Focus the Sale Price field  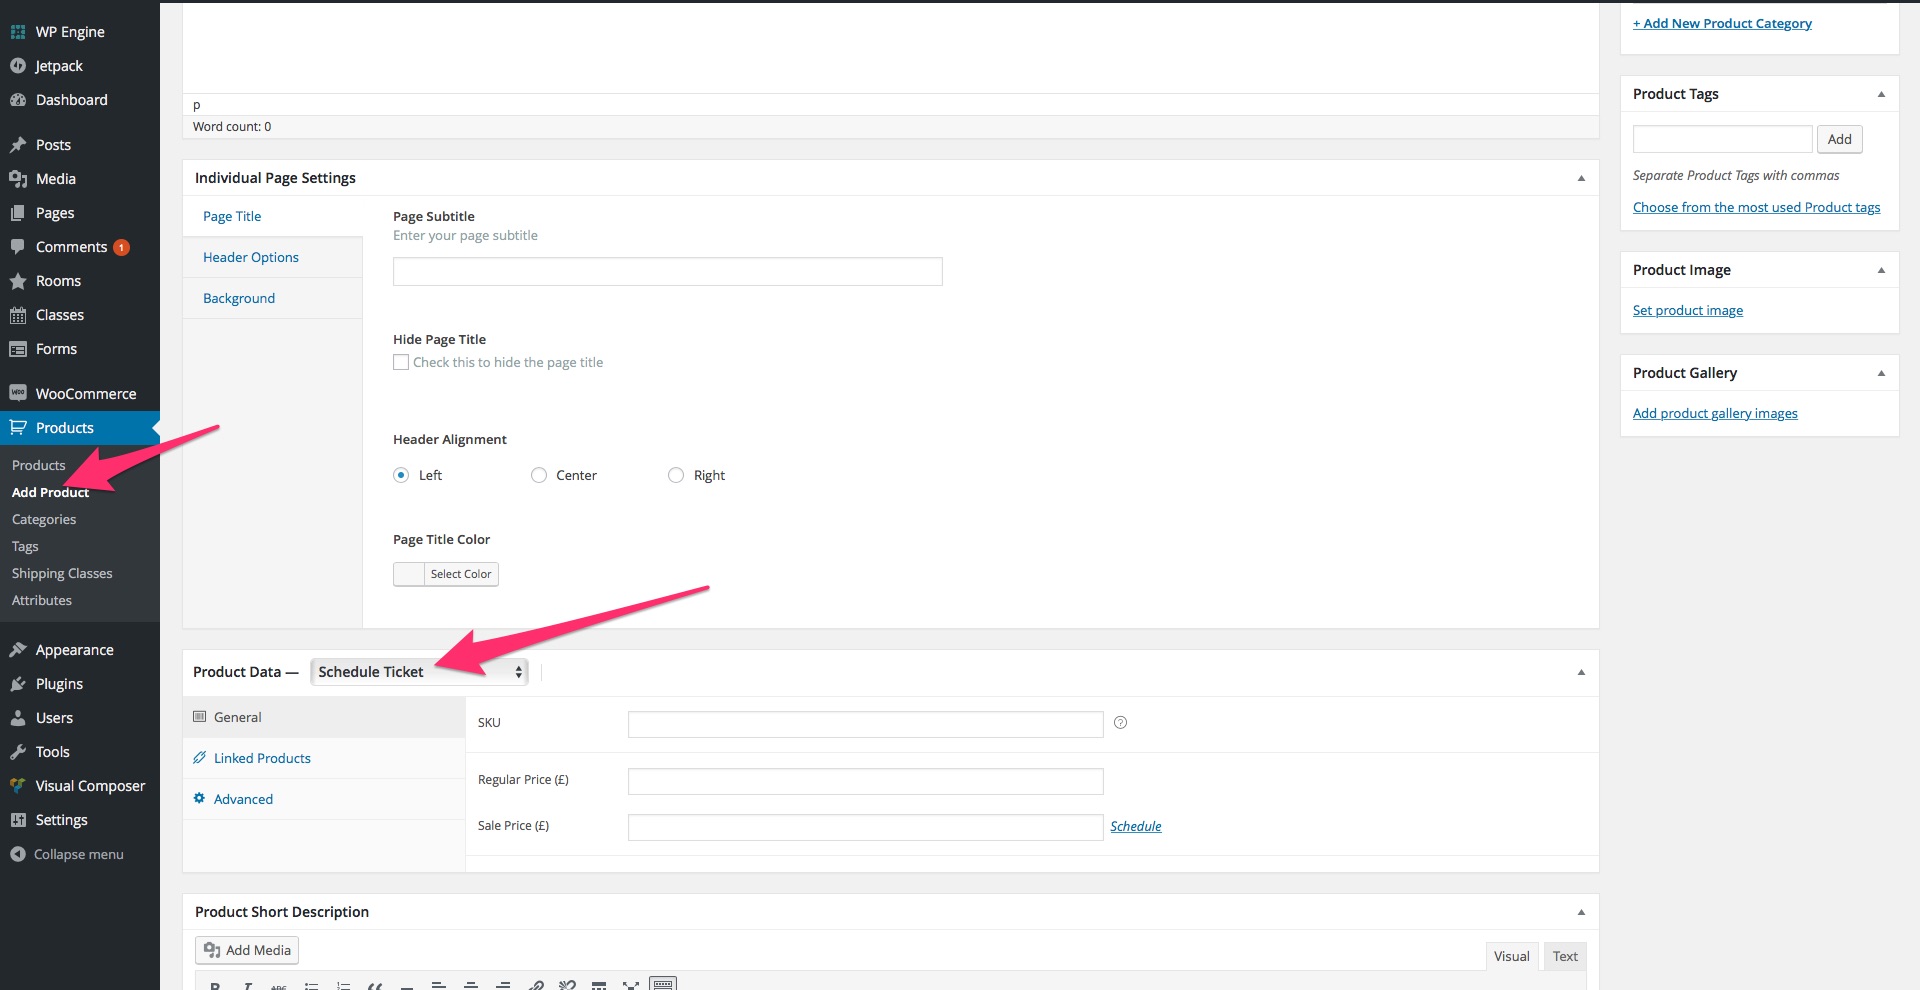point(865,827)
